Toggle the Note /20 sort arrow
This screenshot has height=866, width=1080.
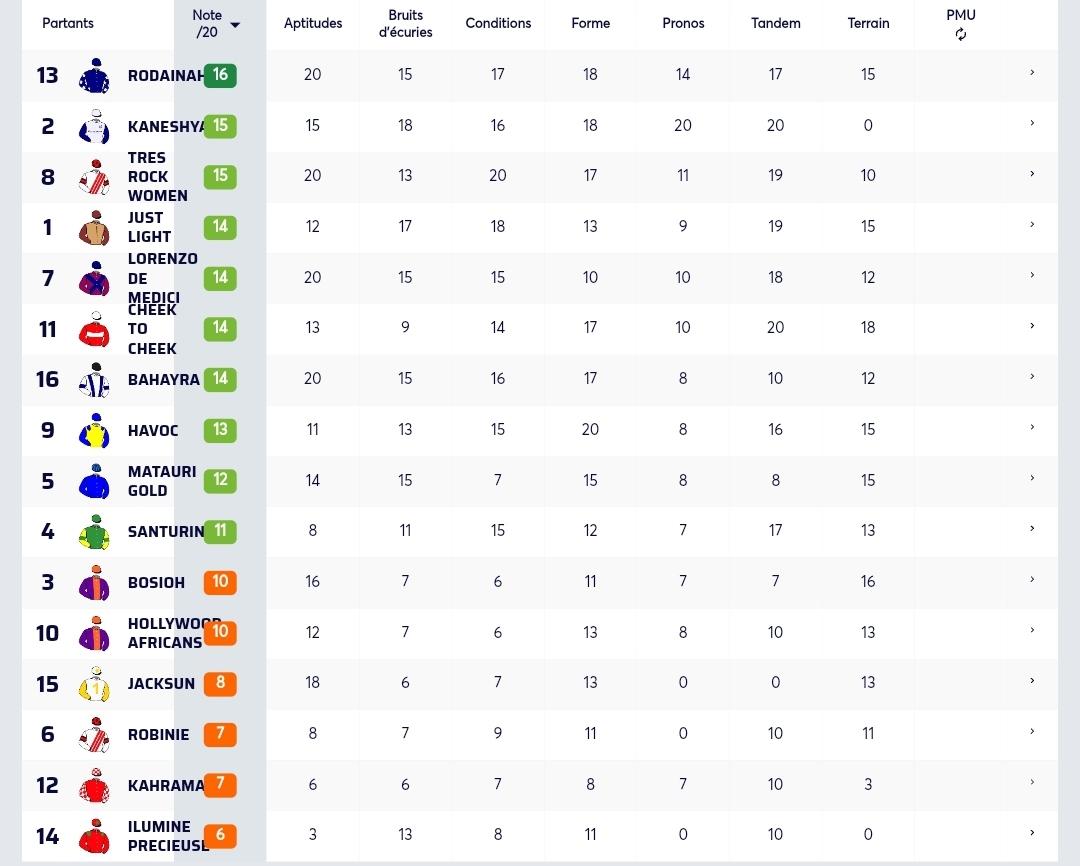tap(235, 25)
